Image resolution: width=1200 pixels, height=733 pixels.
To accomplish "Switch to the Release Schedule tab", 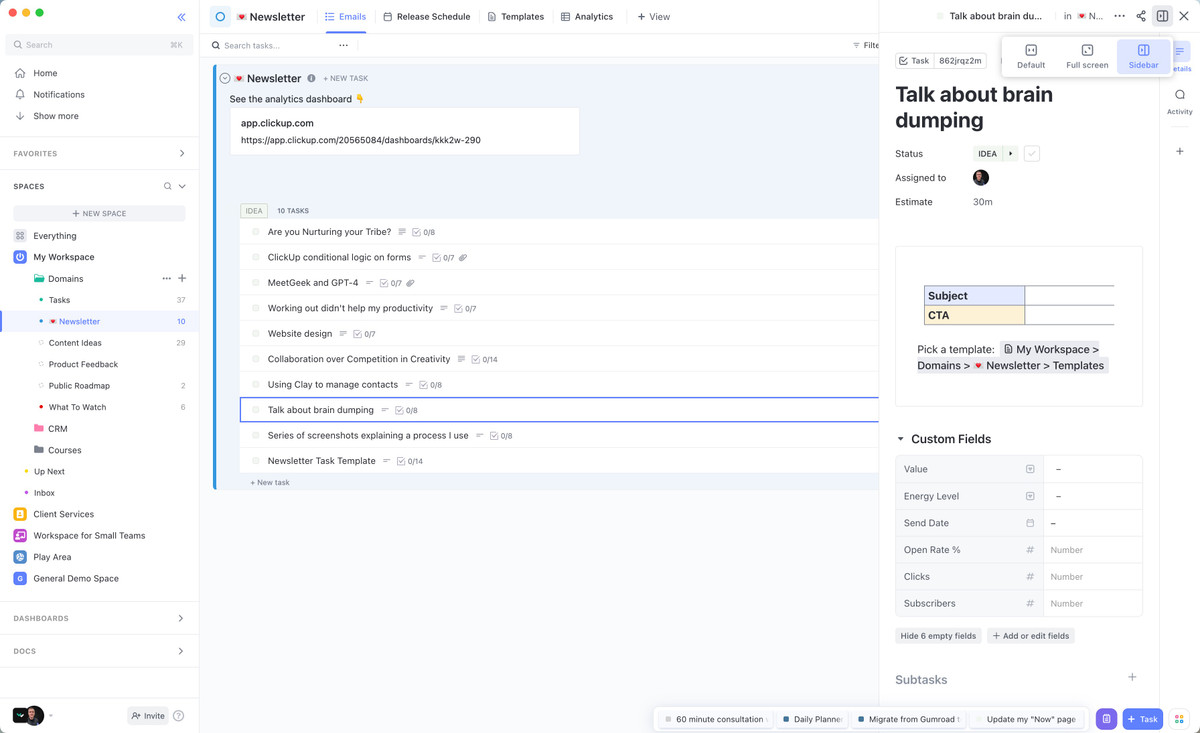I will click(426, 17).
